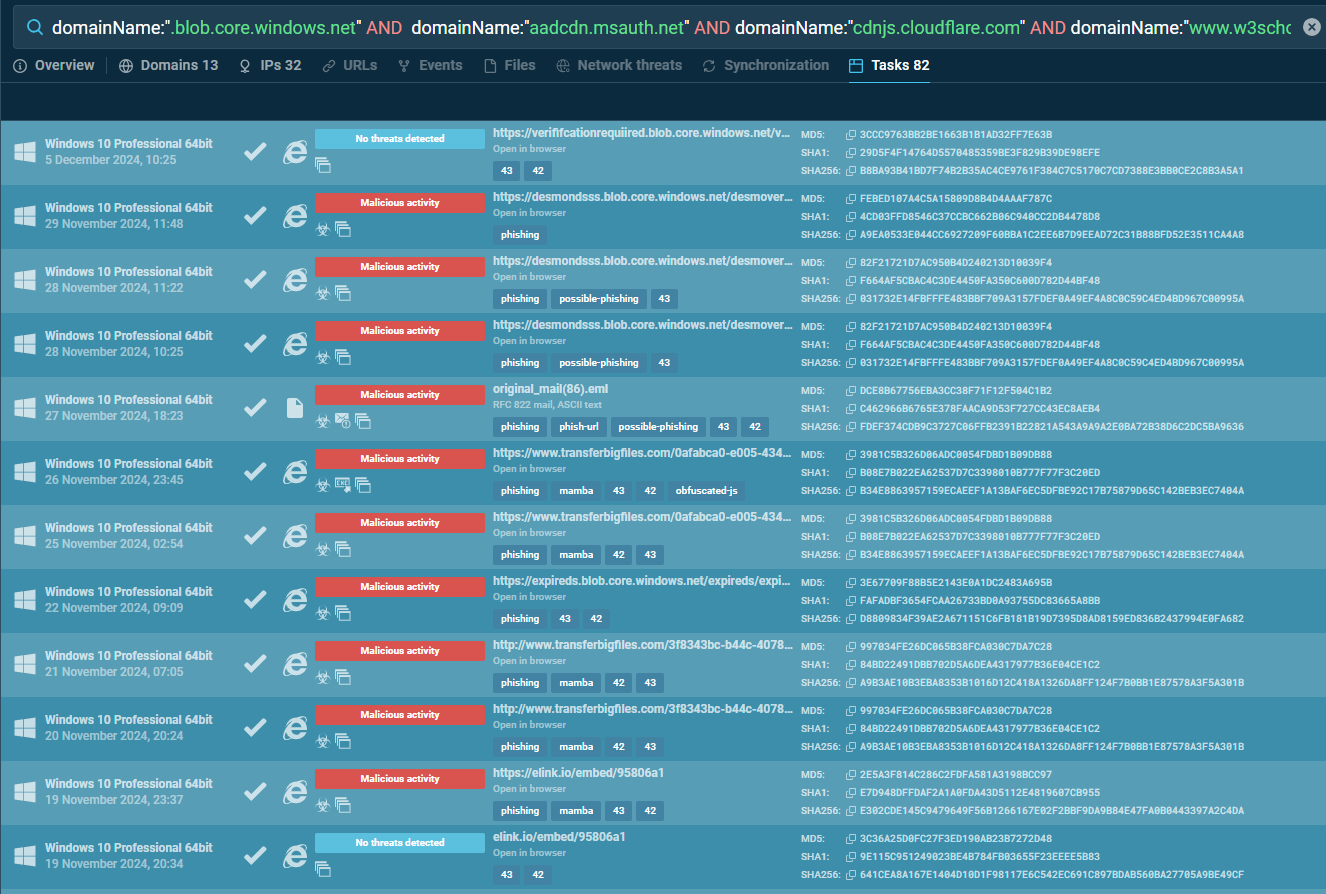Click the document icon on the original_mail(86).eml row

(295, 408)
